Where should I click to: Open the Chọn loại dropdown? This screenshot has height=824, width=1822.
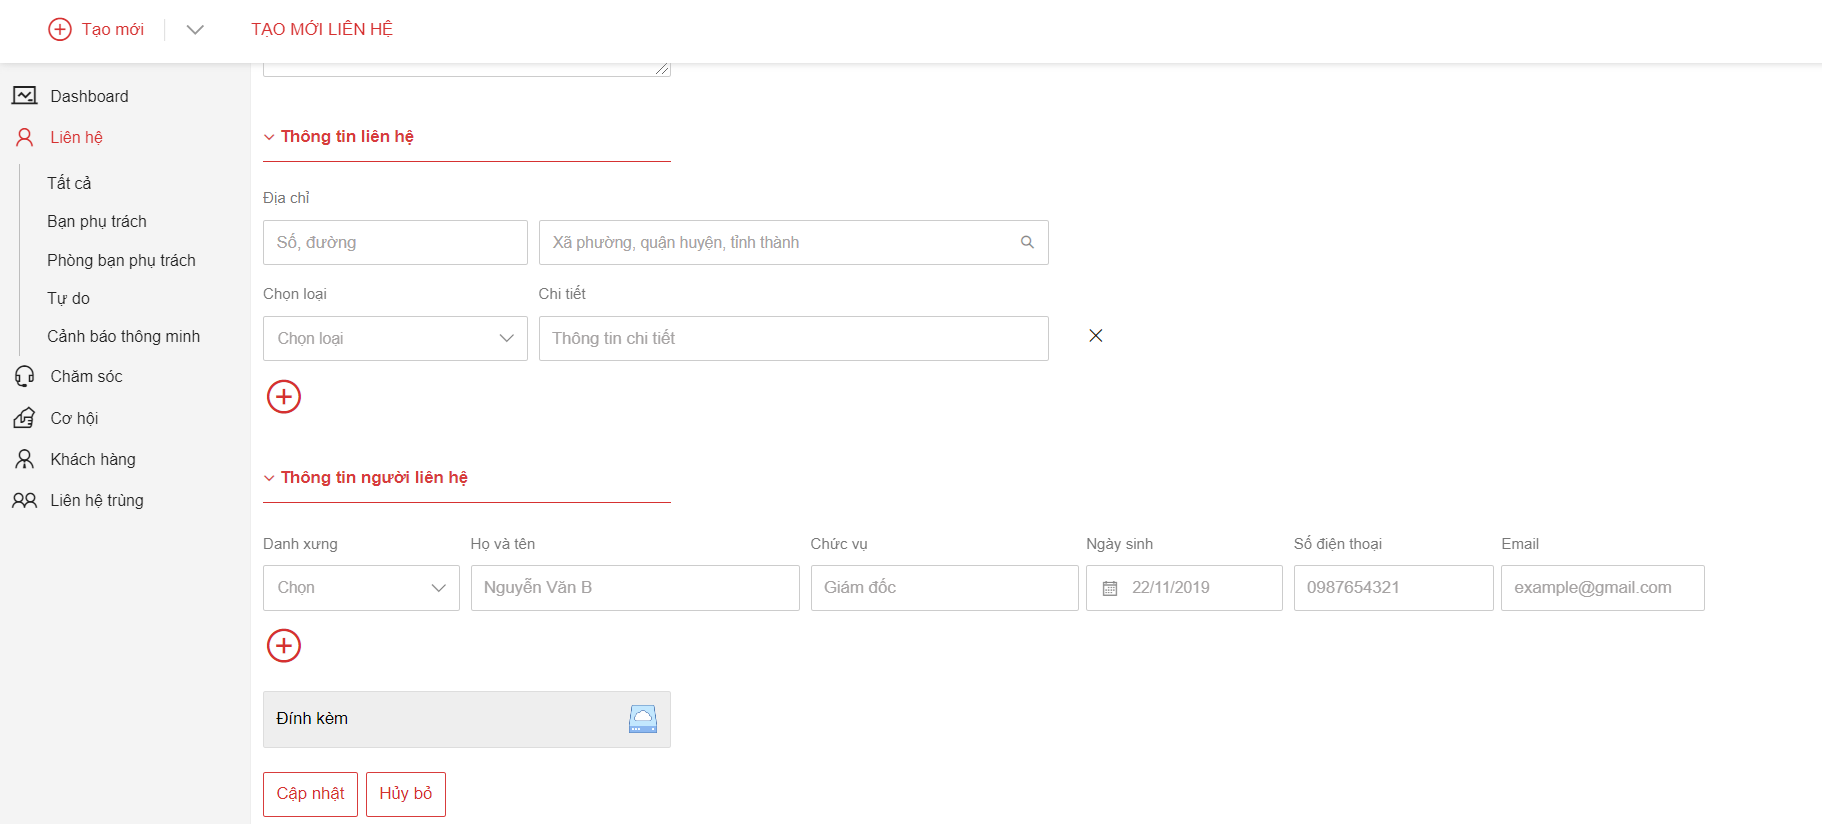(x=395, y=339)
